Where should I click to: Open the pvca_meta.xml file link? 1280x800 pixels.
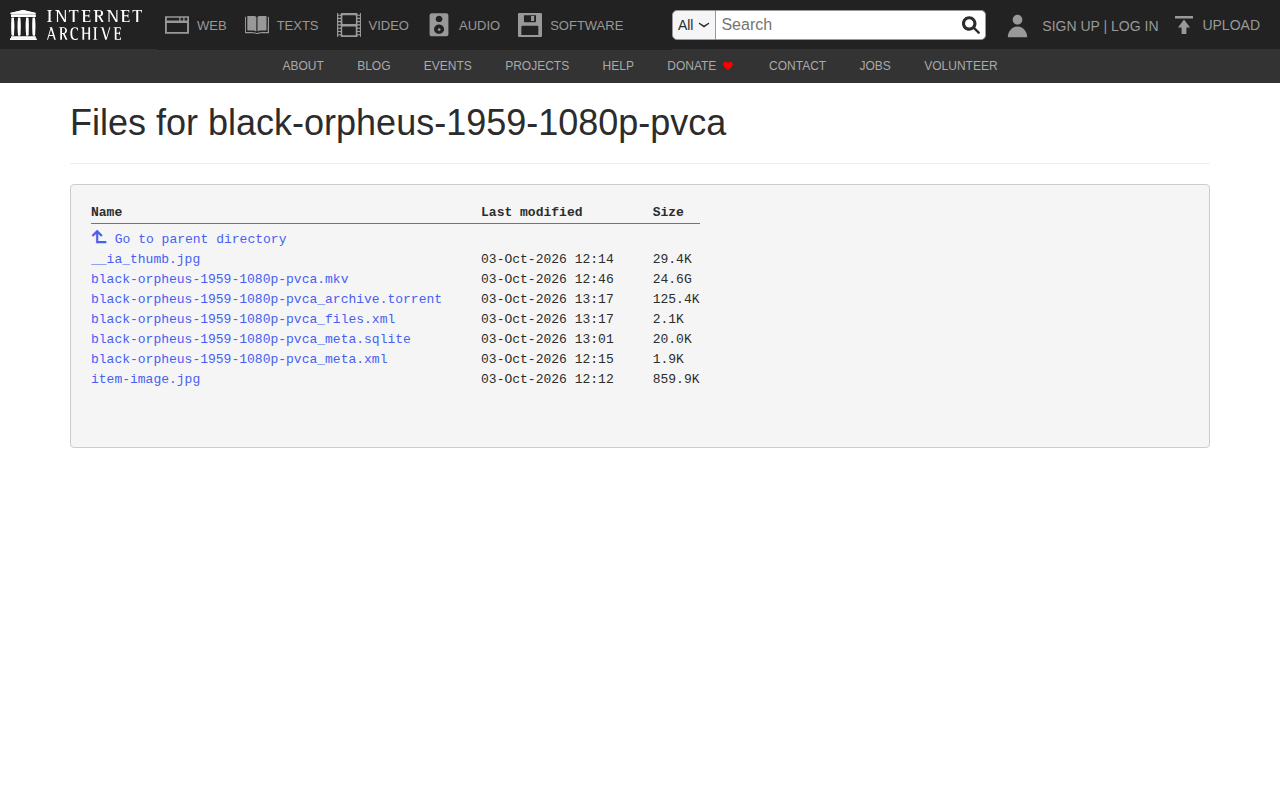pyautogui.click(x=239, y=359)
